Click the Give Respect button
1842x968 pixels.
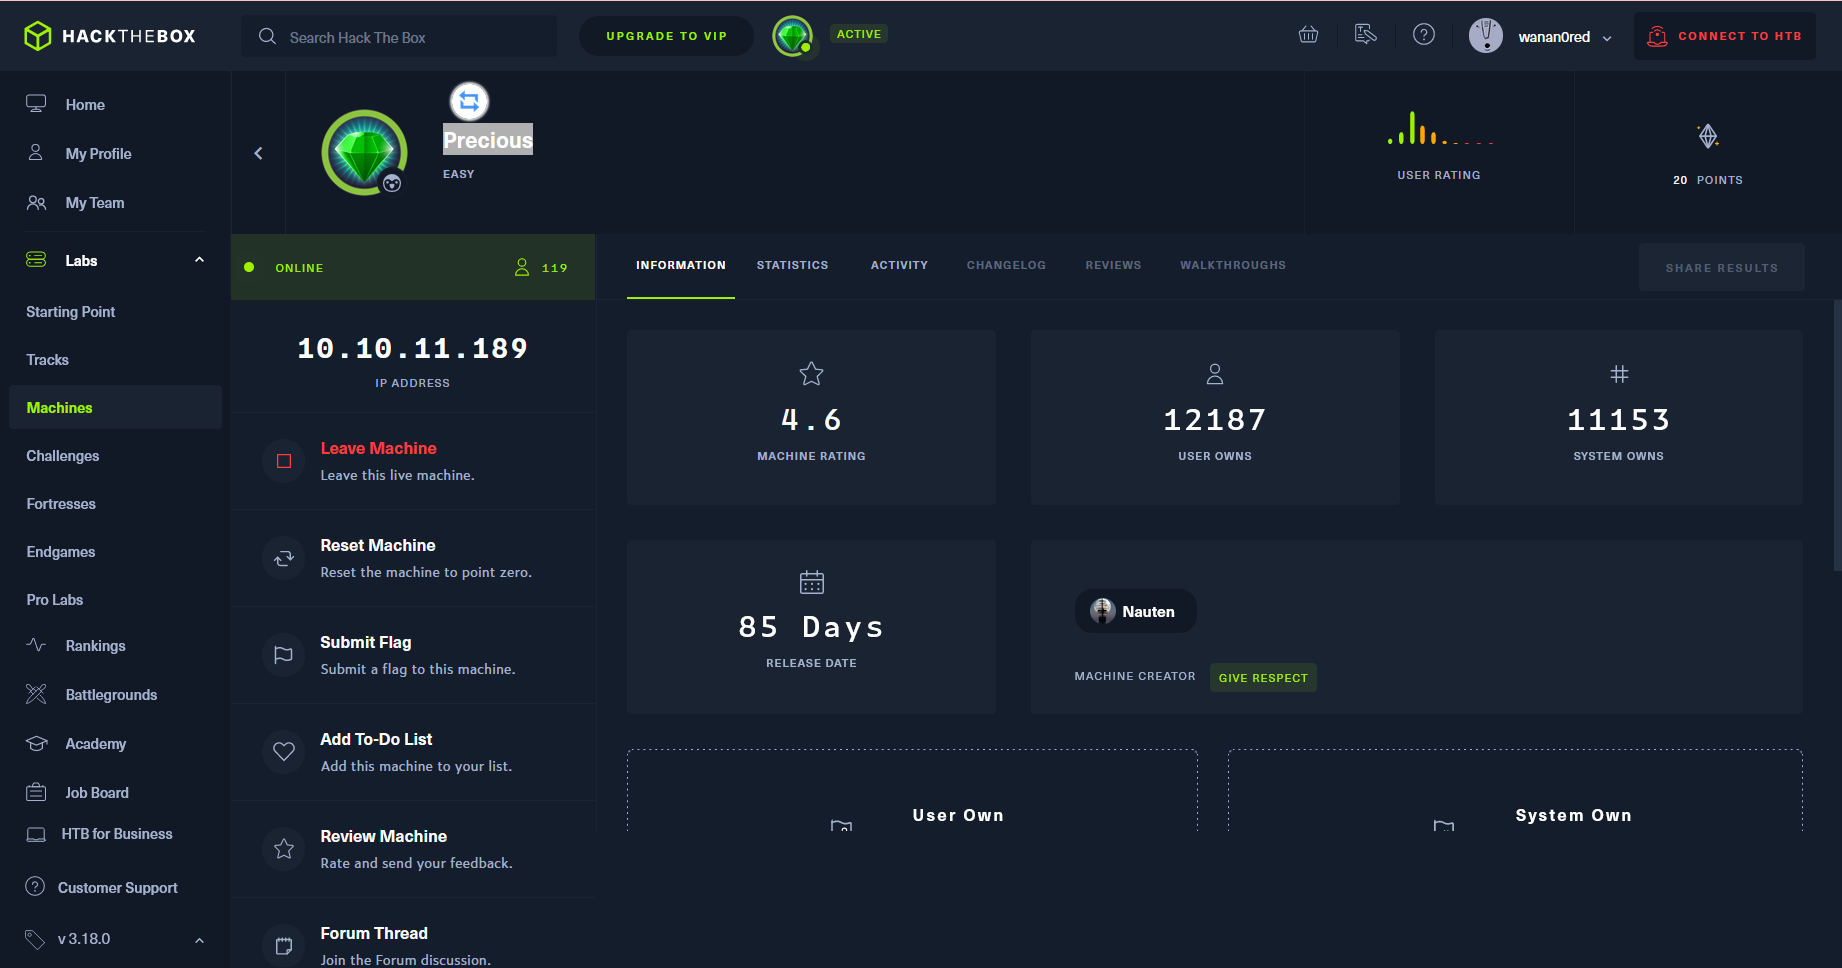[1263, 677]
